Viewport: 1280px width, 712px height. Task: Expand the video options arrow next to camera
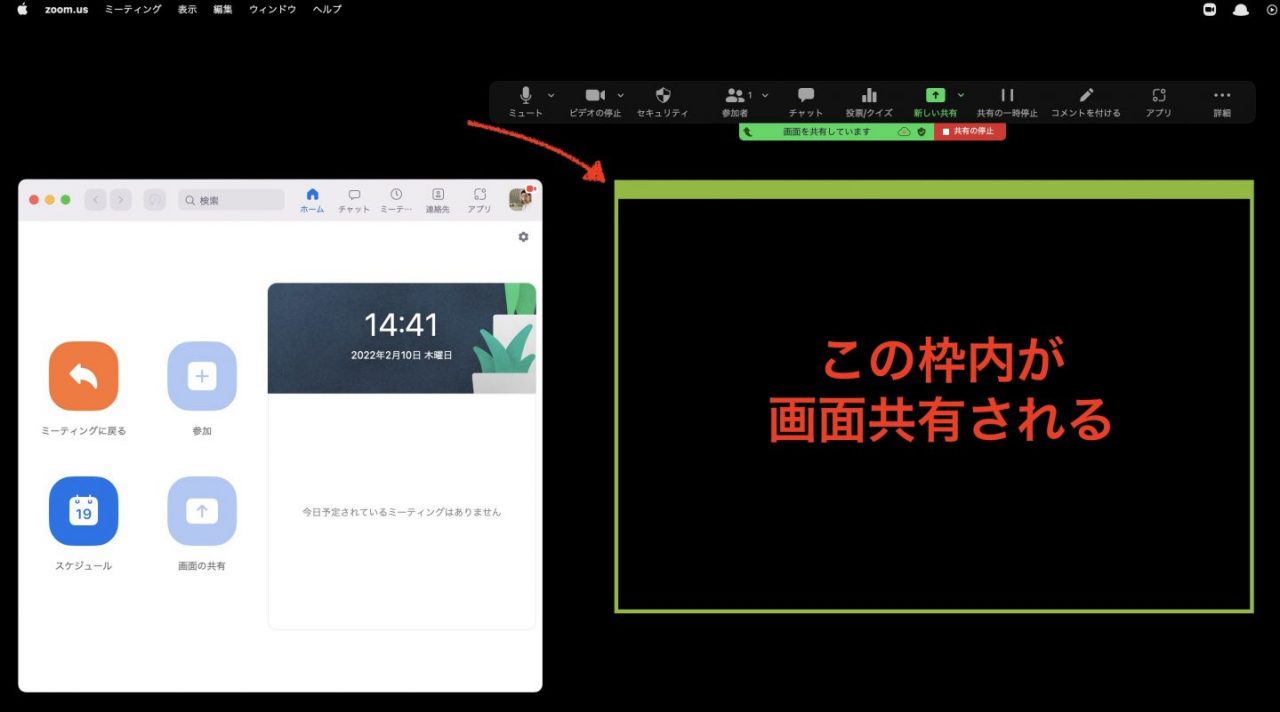[620, 95]
